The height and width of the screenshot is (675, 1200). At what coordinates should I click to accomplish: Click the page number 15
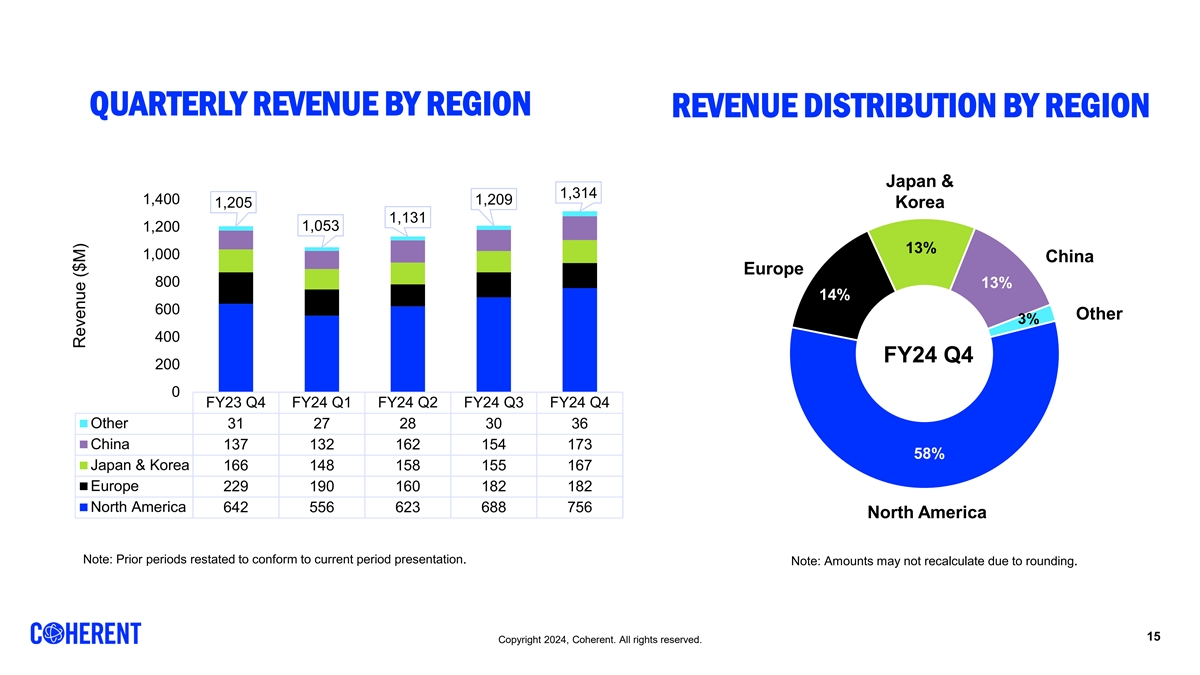click(1153, 637)
